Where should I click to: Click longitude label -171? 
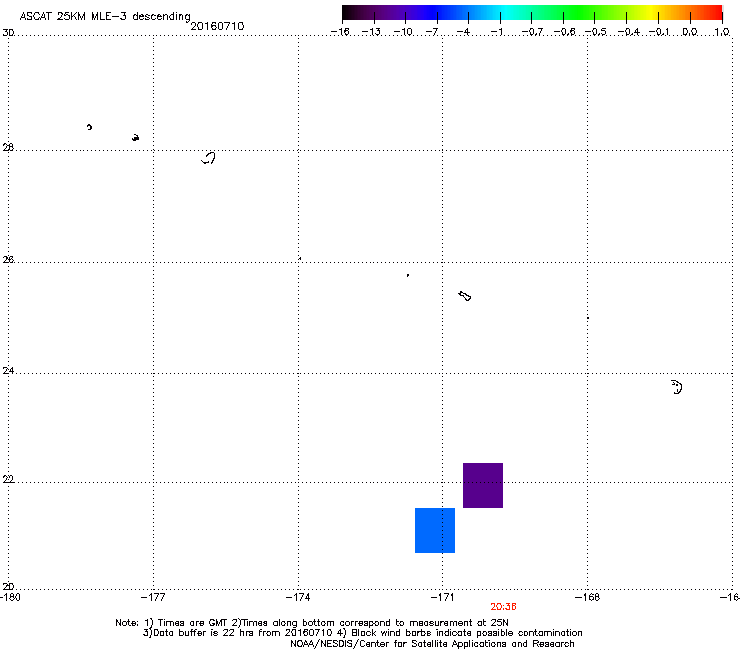(443, 597)
